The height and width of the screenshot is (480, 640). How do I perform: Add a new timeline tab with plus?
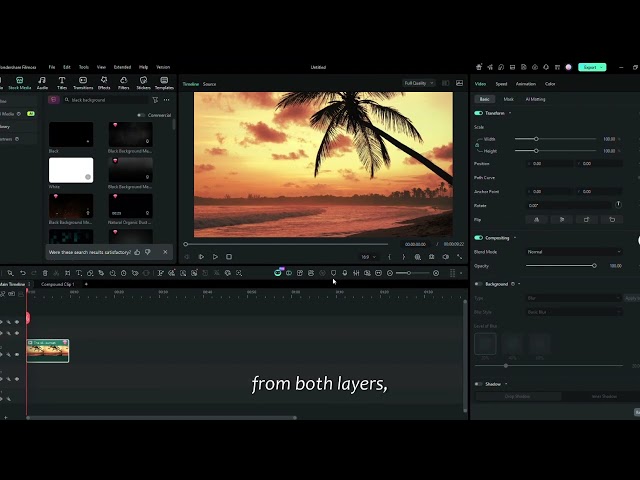(86, 284)
